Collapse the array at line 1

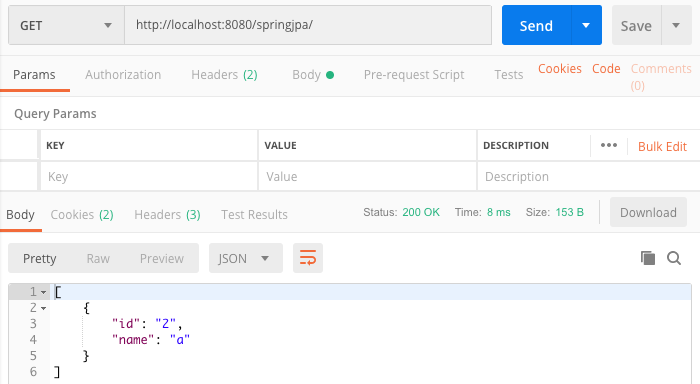[43, 292]
